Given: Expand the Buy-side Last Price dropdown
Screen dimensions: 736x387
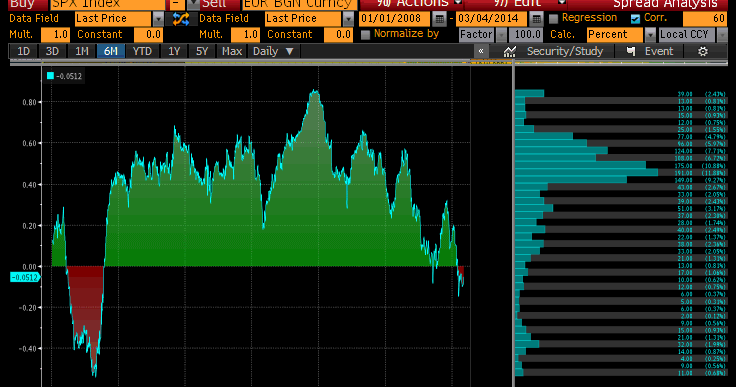Looking at the screenshot, I should coord(158,19).
